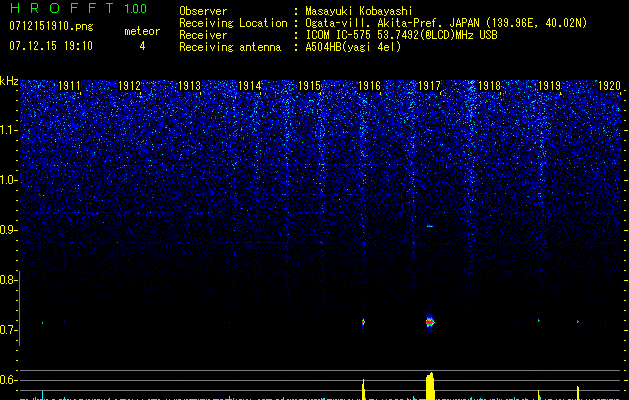Click time marker 1919

550,86
